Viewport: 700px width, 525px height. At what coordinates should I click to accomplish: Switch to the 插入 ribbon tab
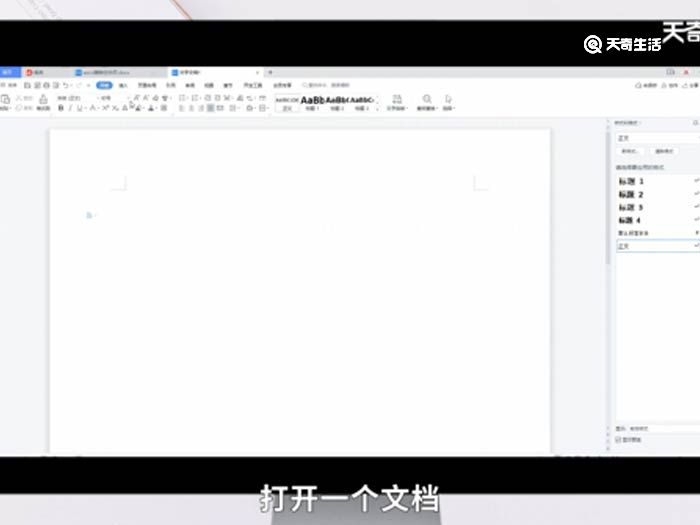pyautogui.click(x=123, y=85)
